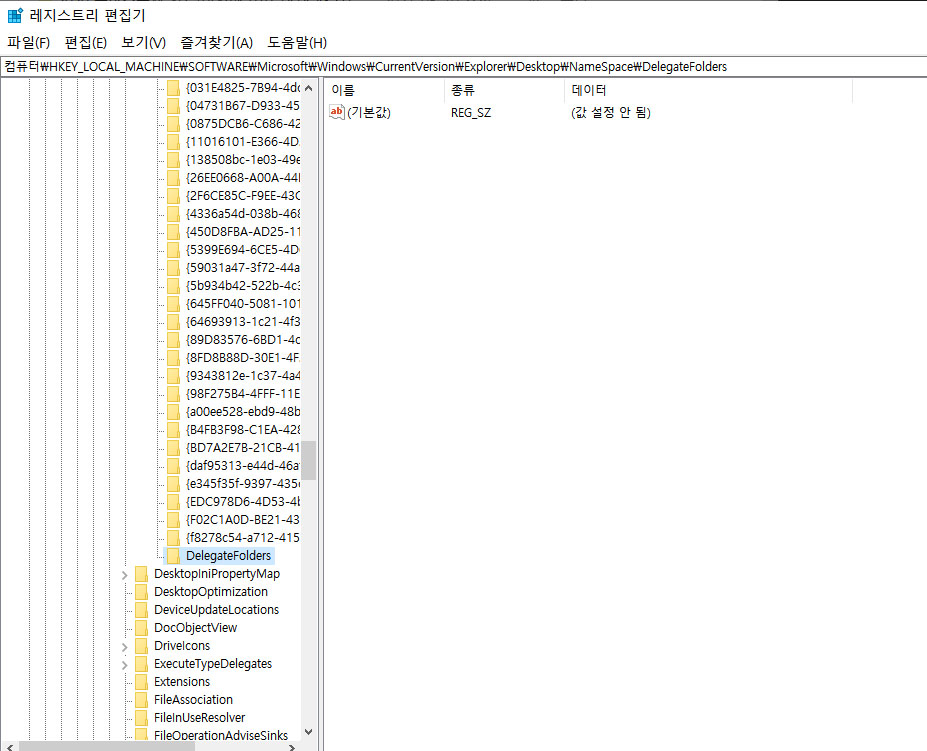
Task: Select the Extensions key
Action: (181, 681)
